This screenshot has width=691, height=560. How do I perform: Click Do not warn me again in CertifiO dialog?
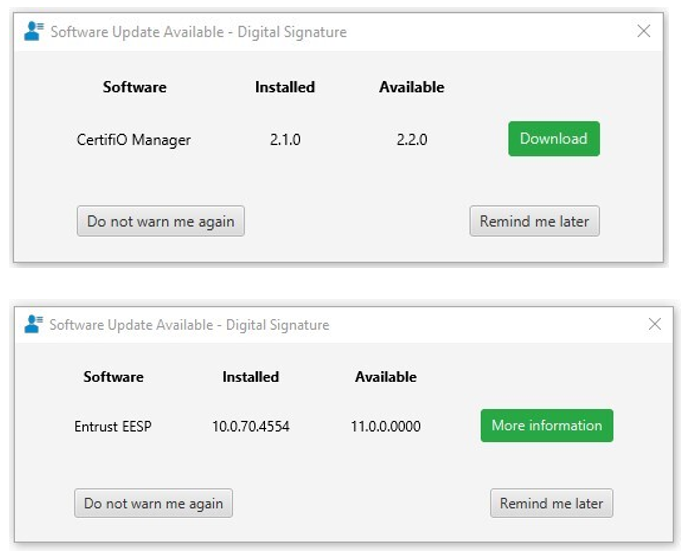click(160, 221)
